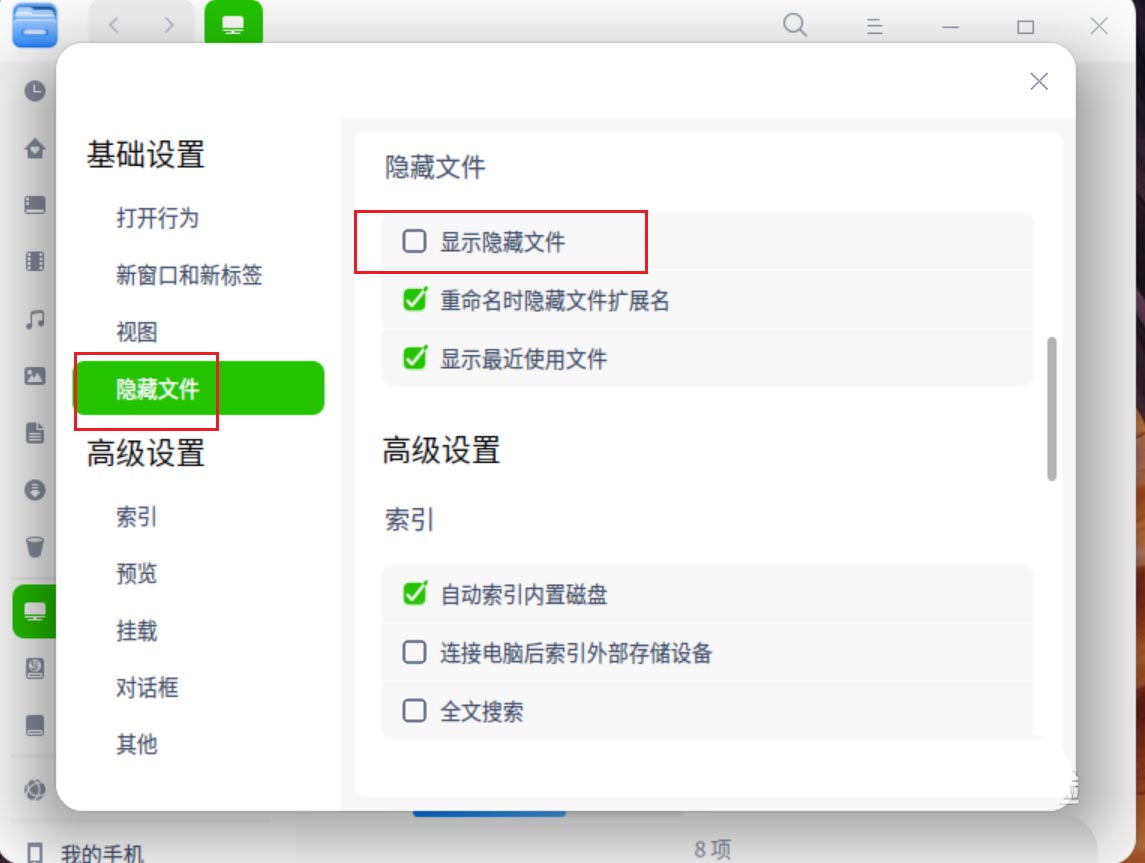Viewport: 1145px width, 863px height.
Task: Open the Music note sidebar icon
Action: (x=34, y=319)
